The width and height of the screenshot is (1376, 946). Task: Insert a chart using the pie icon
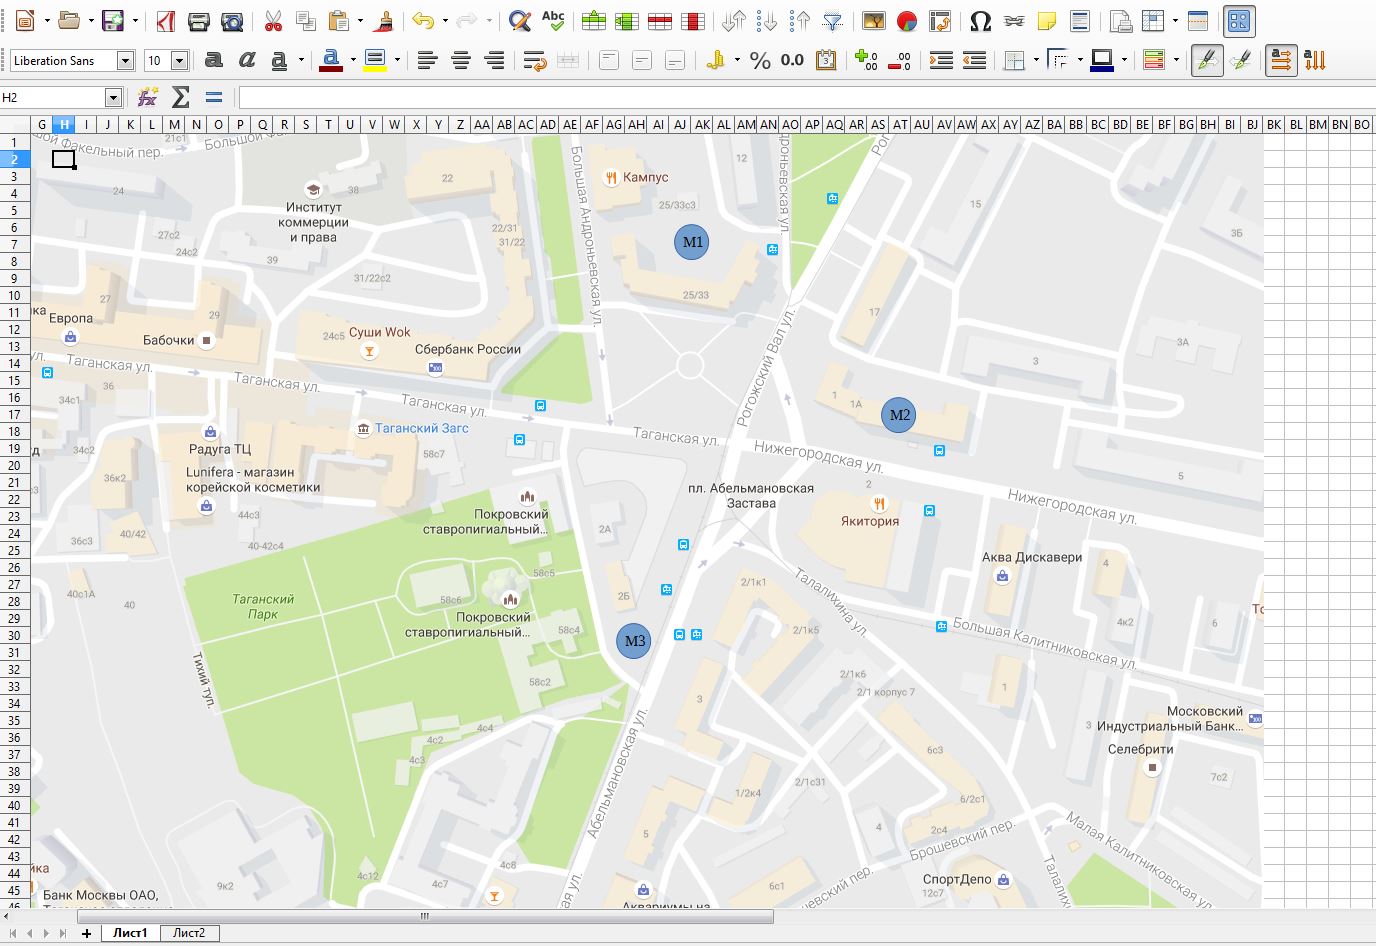click(906, 21)
